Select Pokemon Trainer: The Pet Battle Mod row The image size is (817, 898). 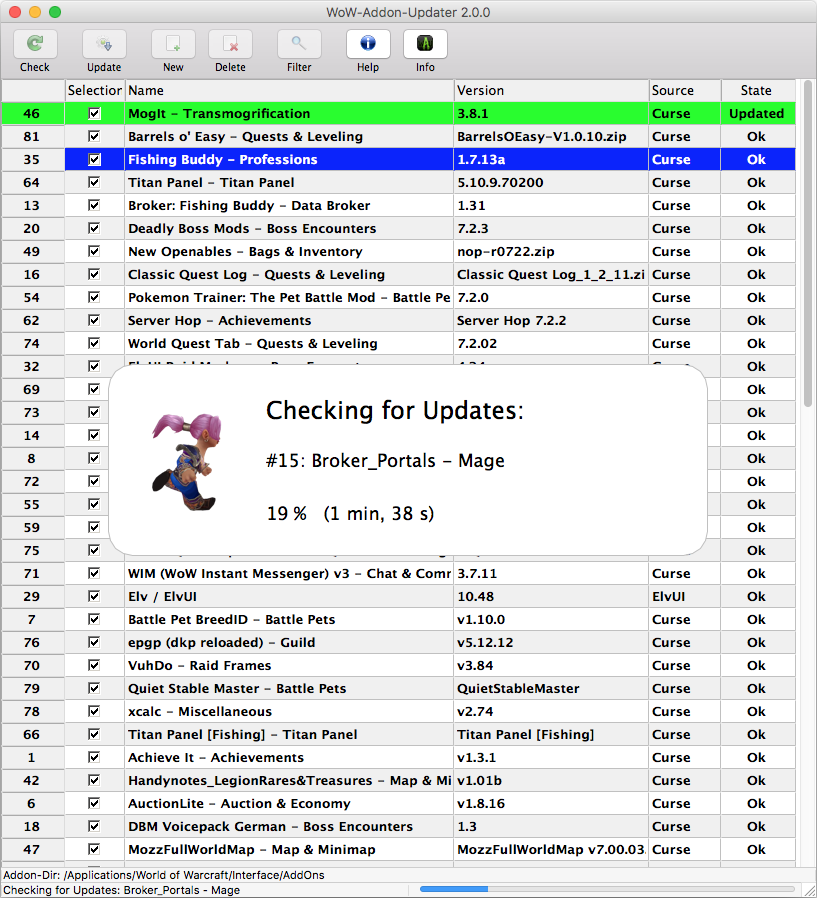tap(398, 297)
